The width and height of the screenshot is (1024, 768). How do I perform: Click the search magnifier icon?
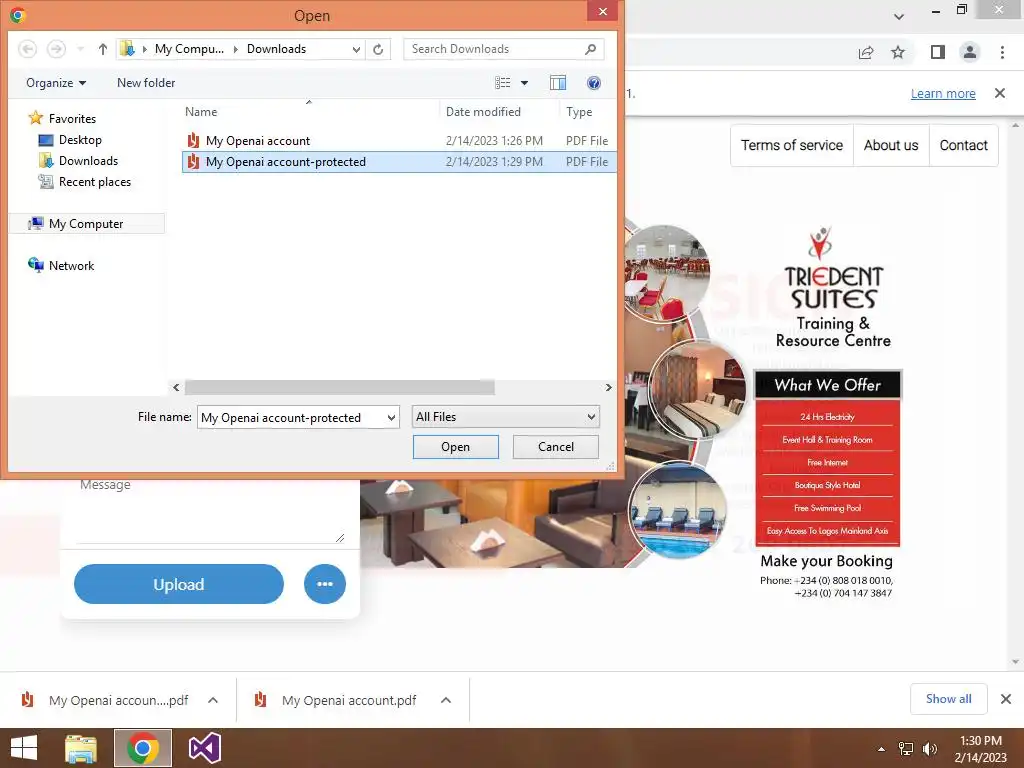590,49
